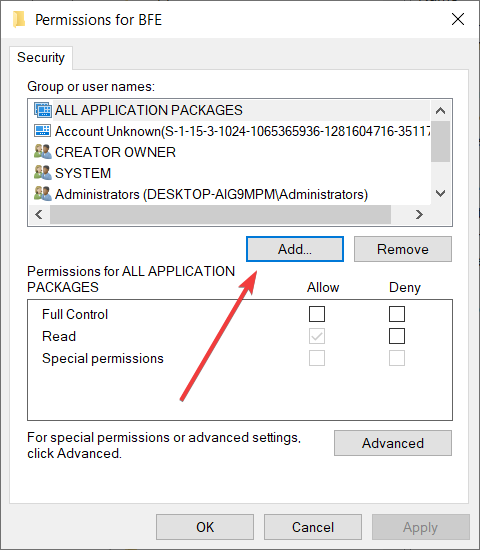Select the ALL APPLICATION PACKAGES icon
The width and height of the screenshot is (480, 550).
pos(43,110)
